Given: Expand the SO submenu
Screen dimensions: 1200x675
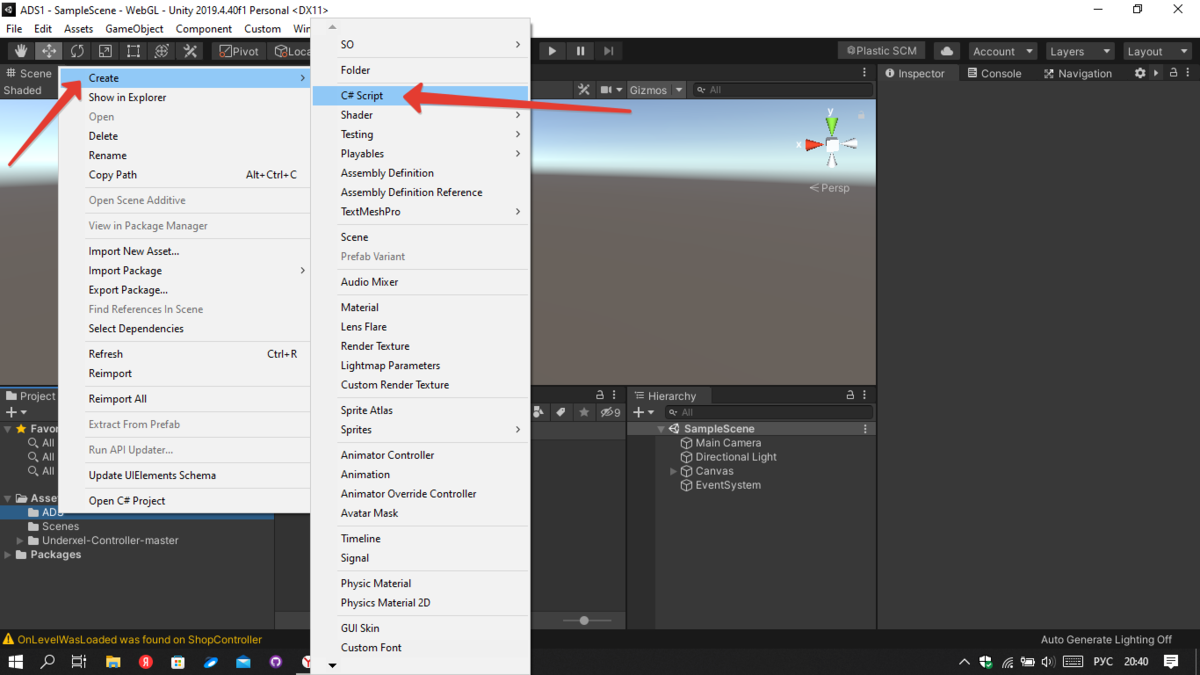Looking at the screenshot, I should pos(420,45).
